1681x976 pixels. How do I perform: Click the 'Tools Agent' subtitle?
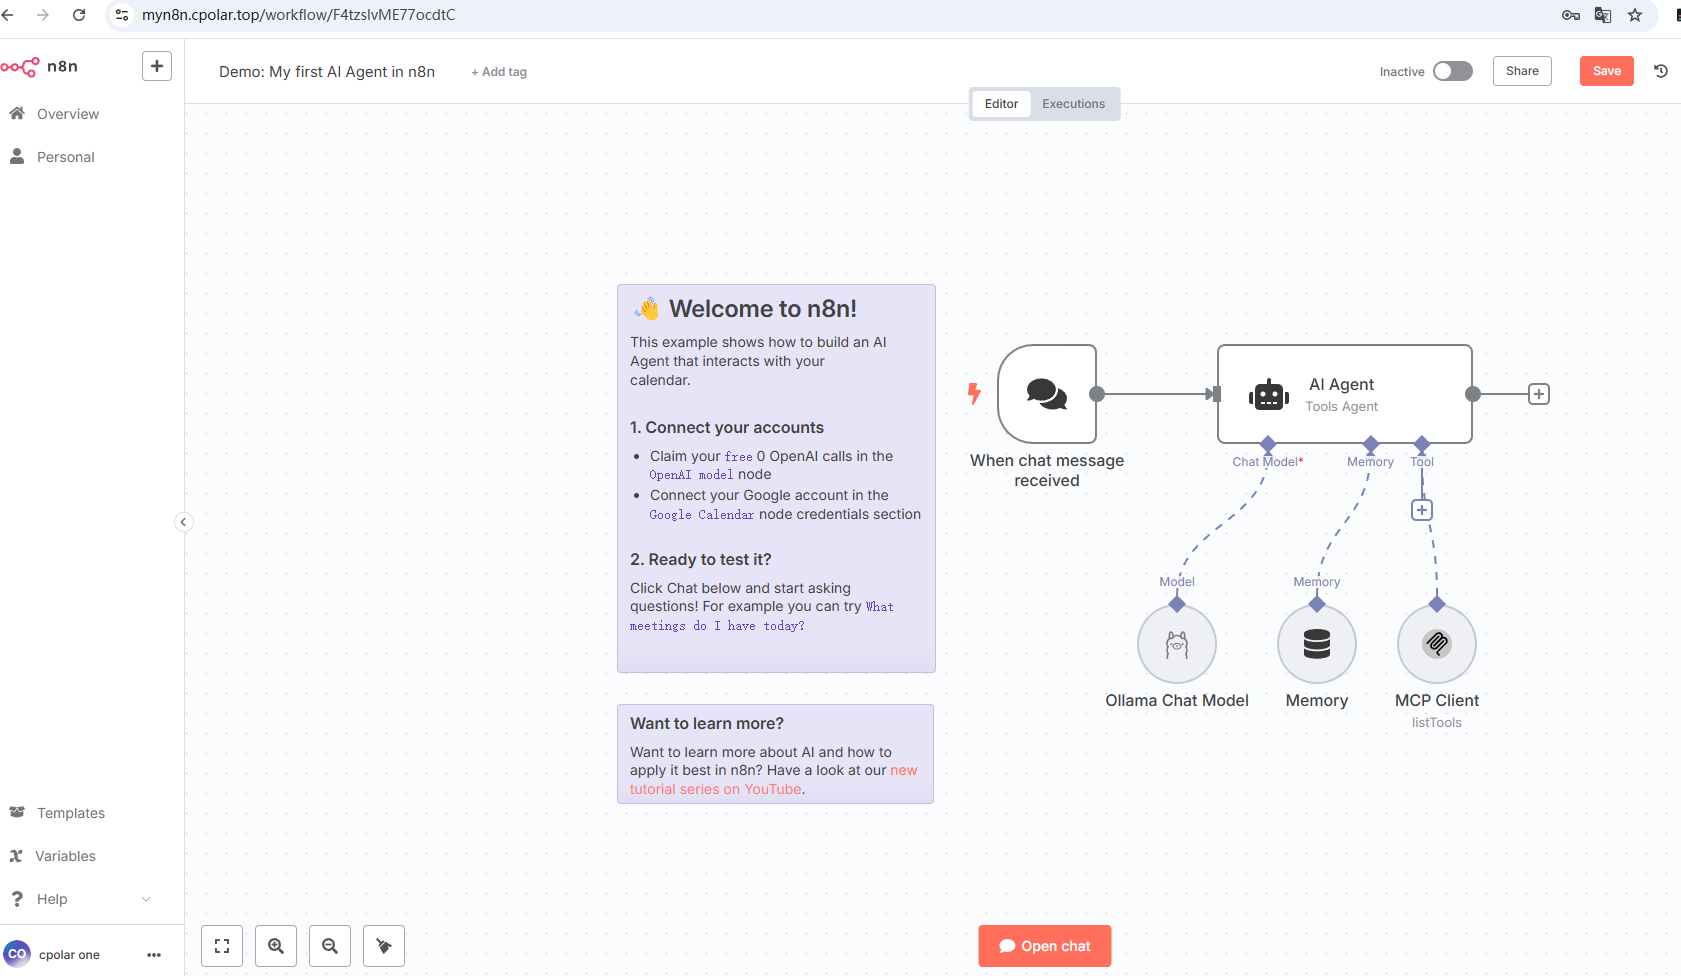point(1341,407)
